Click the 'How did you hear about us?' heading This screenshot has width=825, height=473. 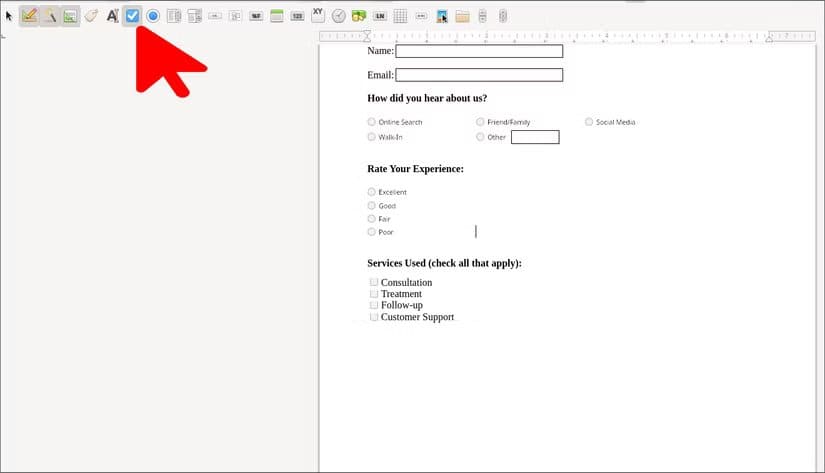pos(427,98)
